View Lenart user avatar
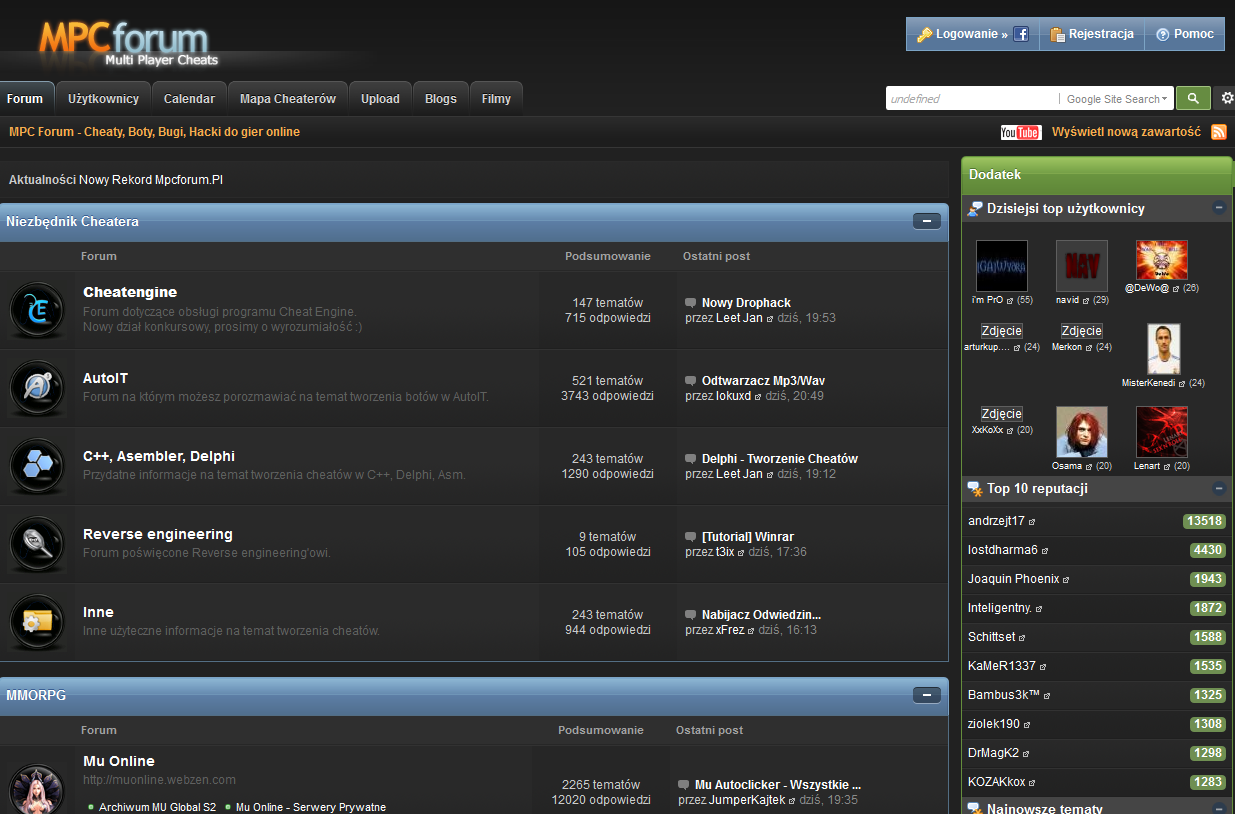The width and height of the screenshot is (1235, 814). pyautogui.click(x=1162, y=432)
